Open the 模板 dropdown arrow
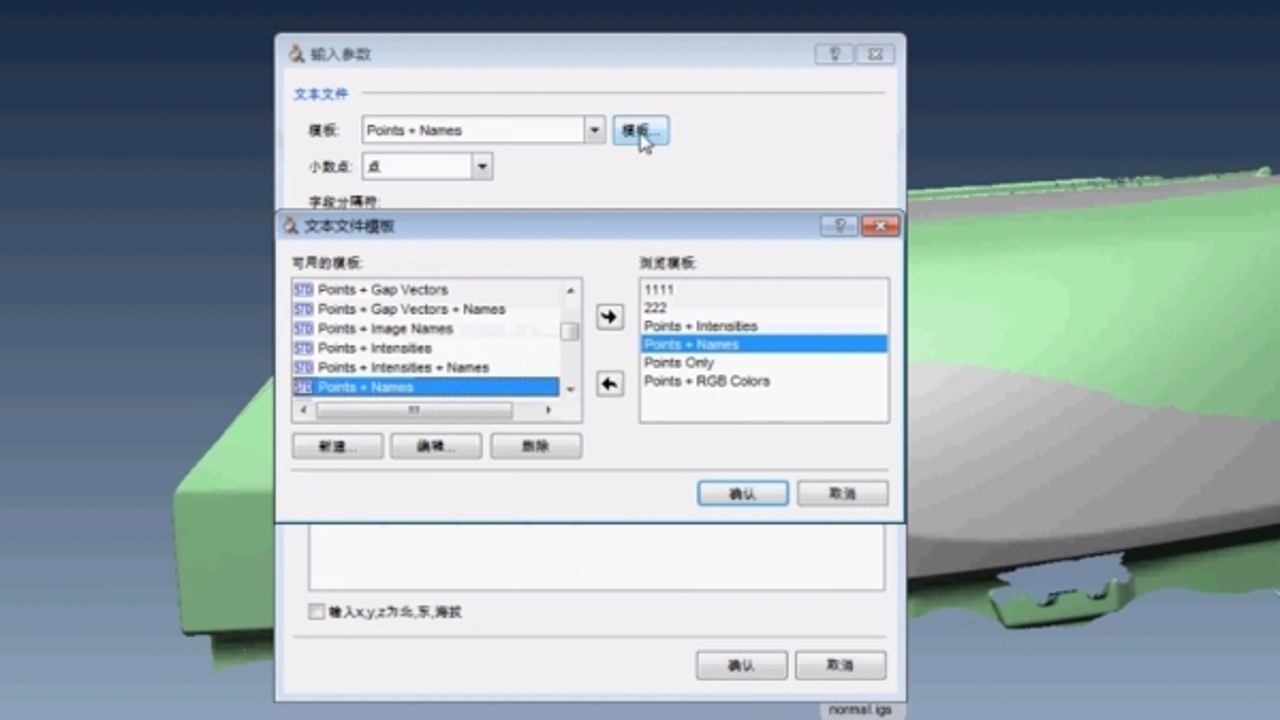The height and width of the screenshot is (720, 1280). tap(595, 130)
